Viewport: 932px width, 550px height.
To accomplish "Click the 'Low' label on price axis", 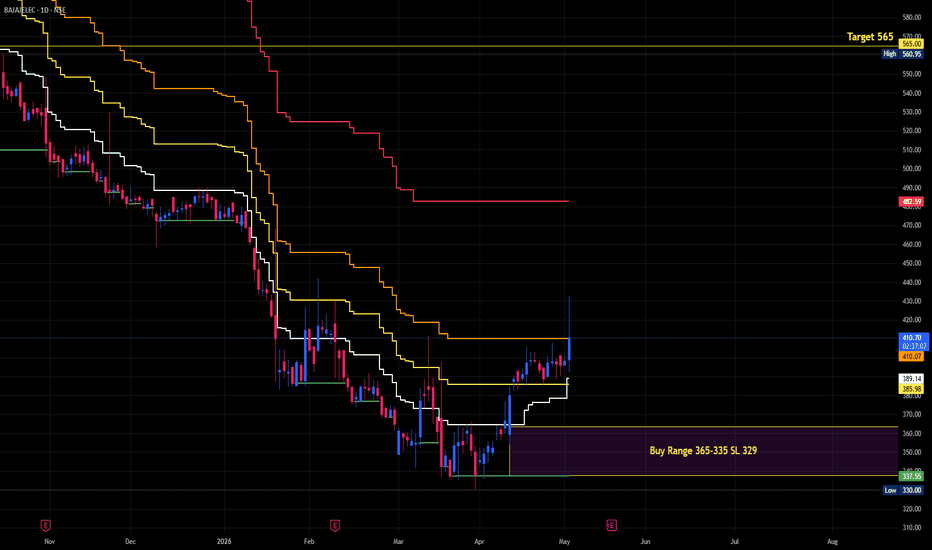I will (x=890, y=491).
